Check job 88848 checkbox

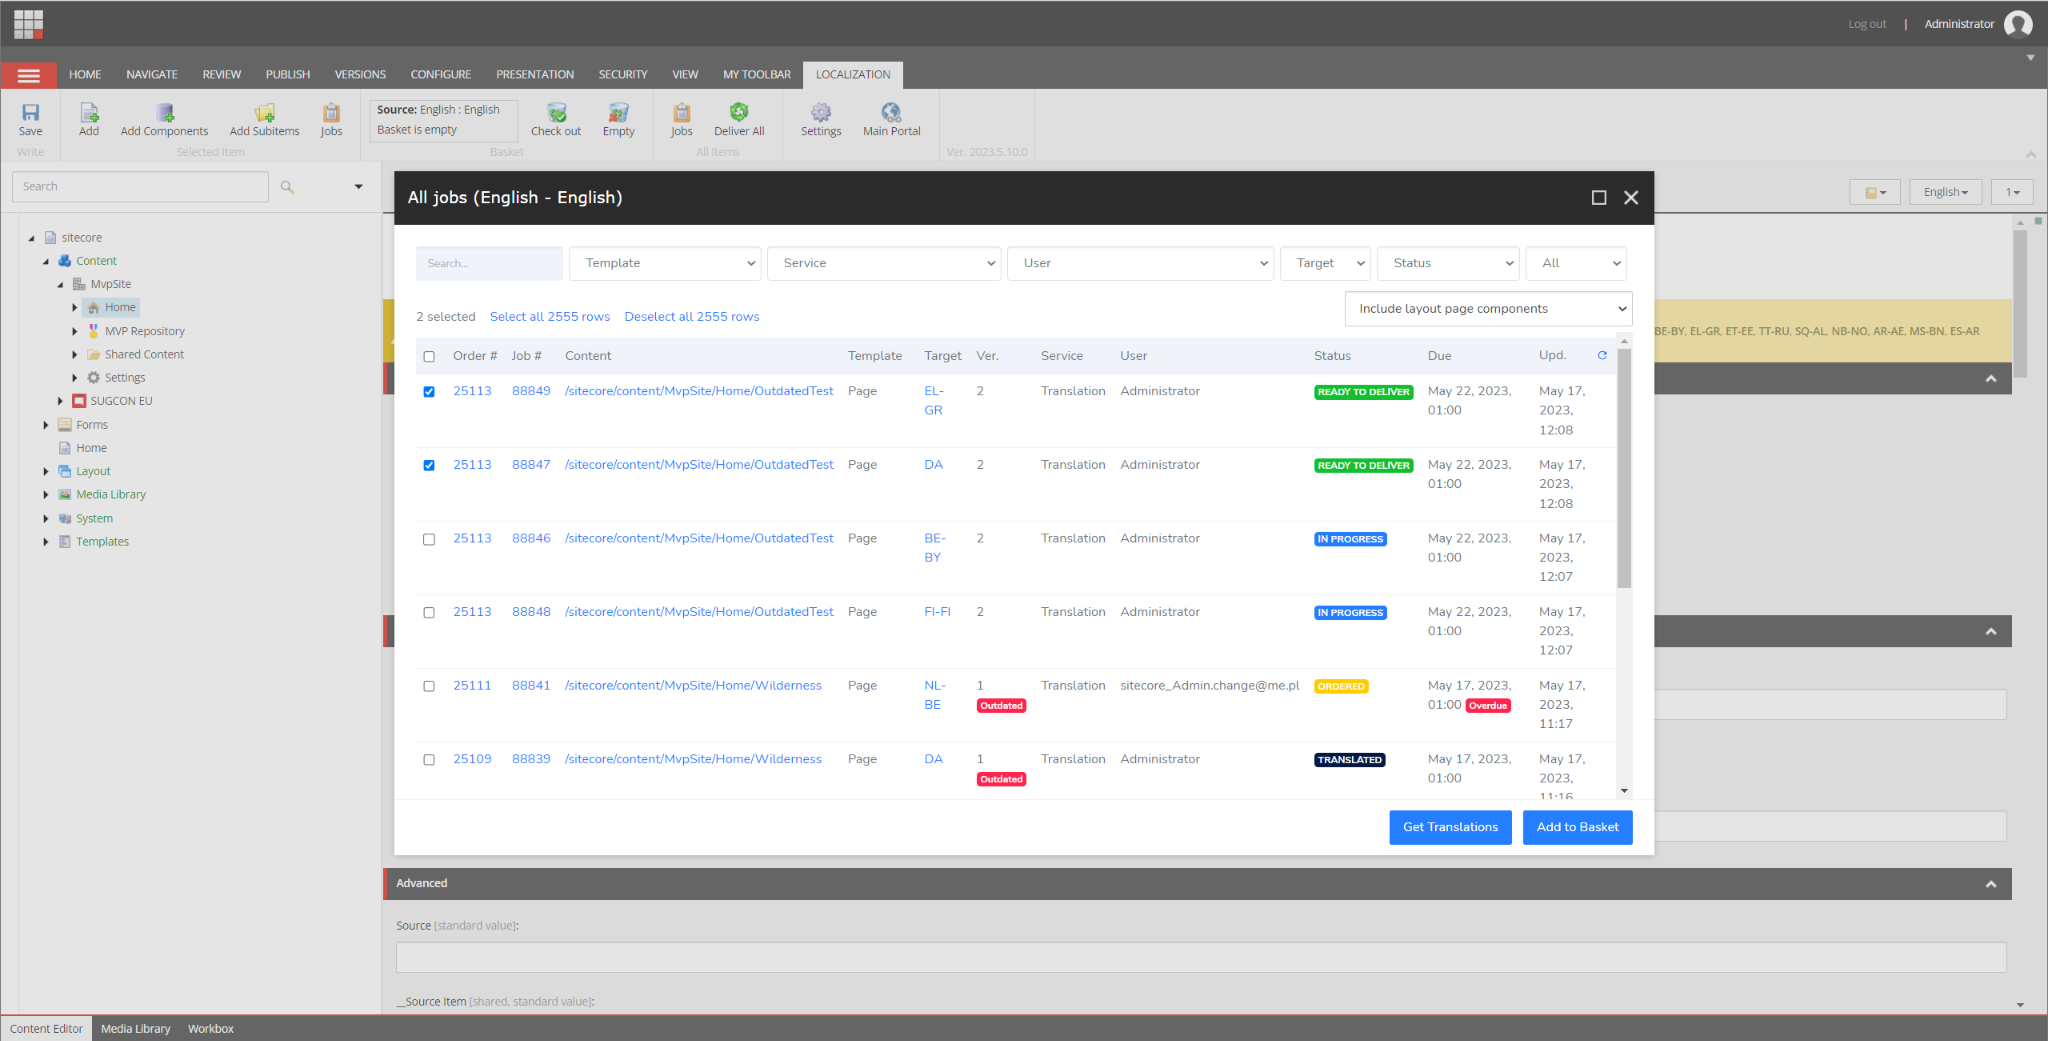point(429,612)
